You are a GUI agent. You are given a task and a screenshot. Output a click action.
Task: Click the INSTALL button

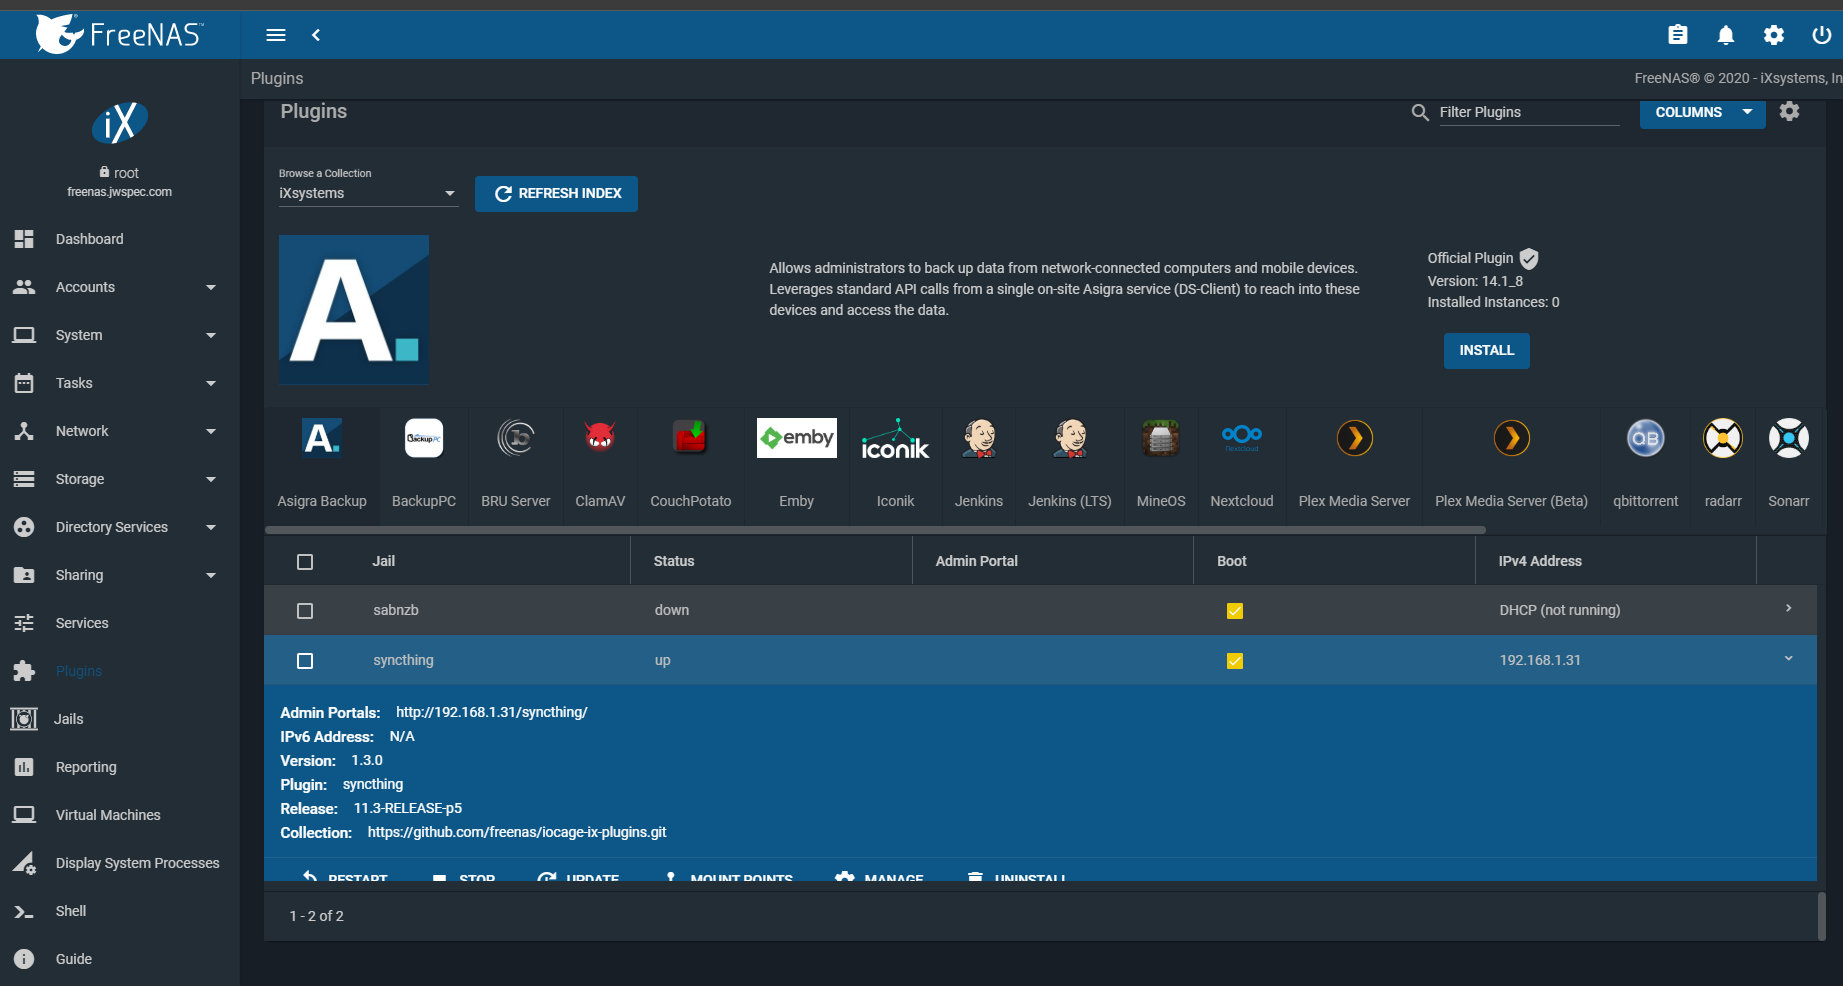1486,350
